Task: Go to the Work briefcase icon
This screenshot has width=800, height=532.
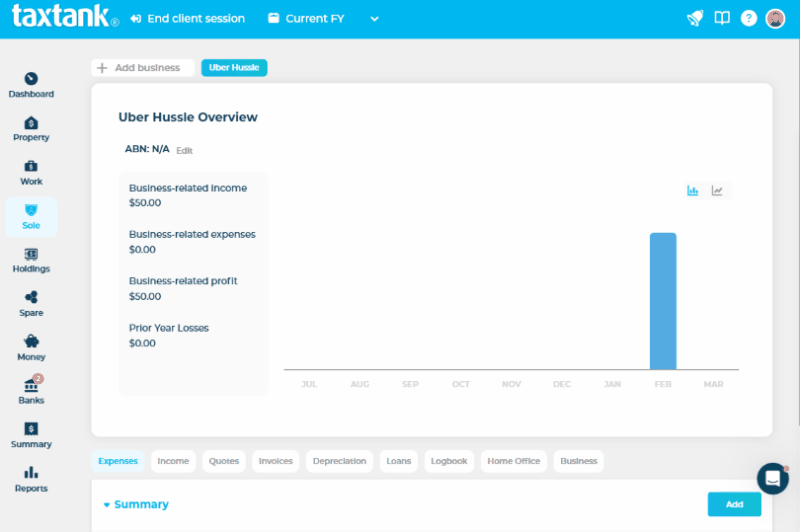Action: coord(31,166)
